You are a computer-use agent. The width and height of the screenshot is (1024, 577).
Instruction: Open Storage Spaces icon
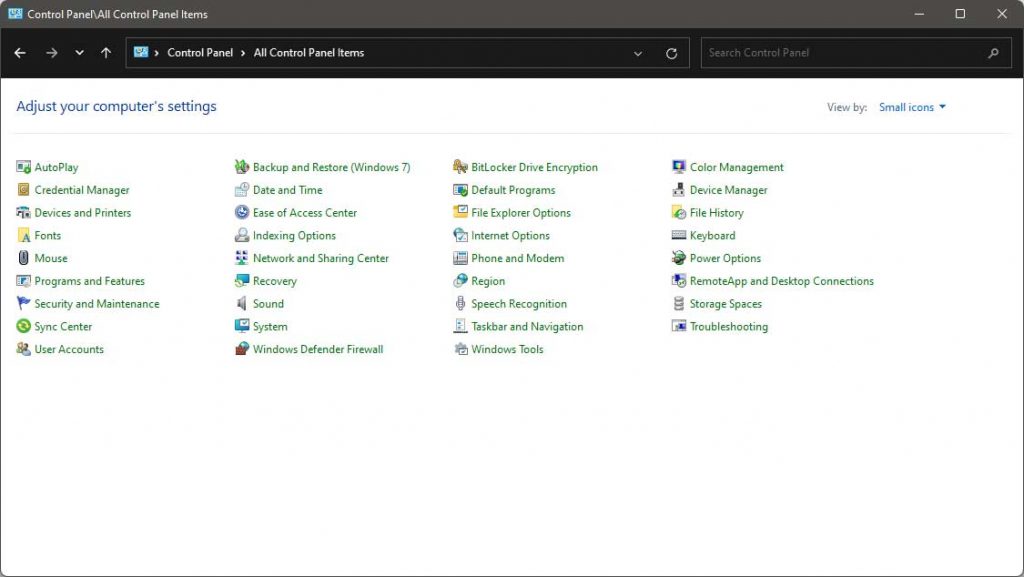click(x=679, y=304)
